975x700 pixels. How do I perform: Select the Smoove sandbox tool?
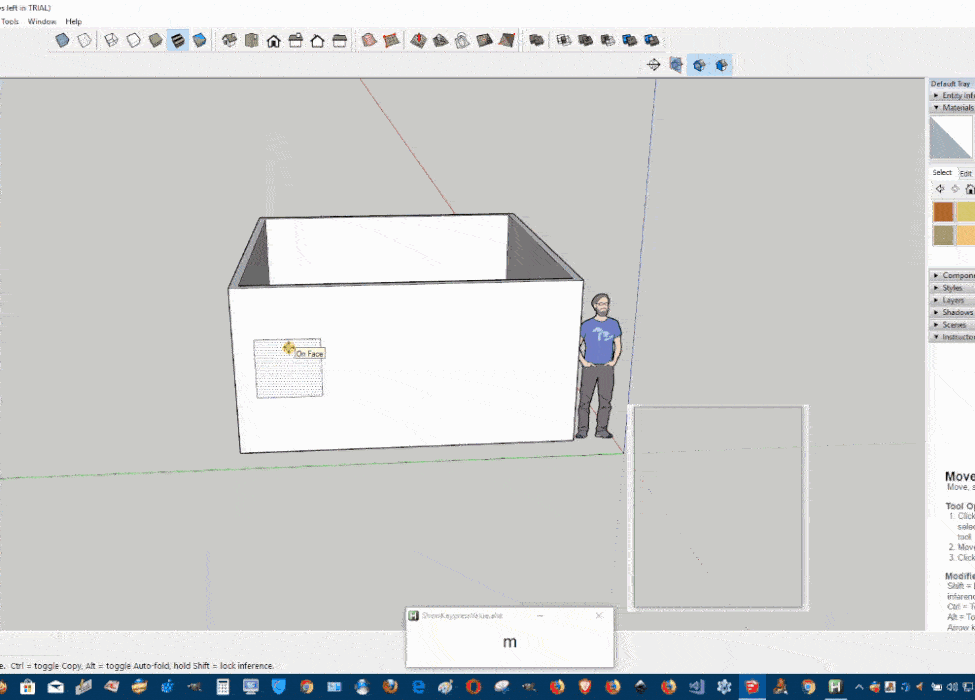pyautogui.click(x=418, y=40)
